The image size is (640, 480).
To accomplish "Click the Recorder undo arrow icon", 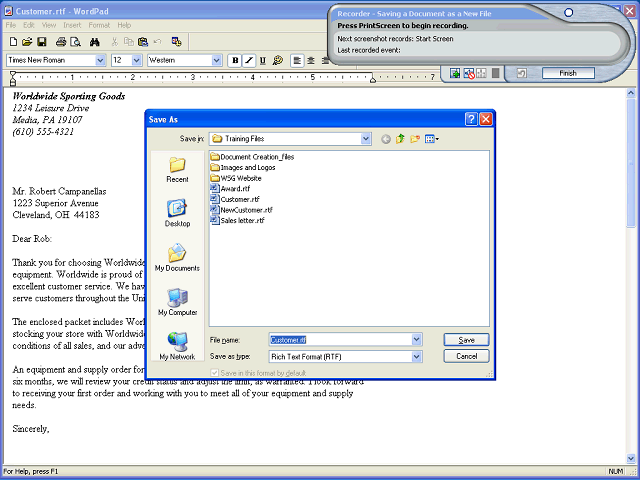I will (x=522, y=73).
